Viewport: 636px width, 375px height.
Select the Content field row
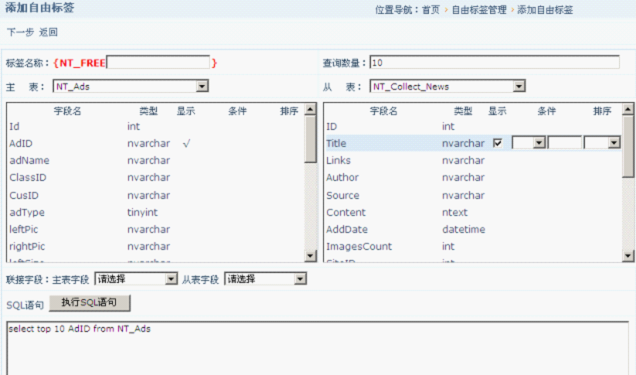[473, 212]
